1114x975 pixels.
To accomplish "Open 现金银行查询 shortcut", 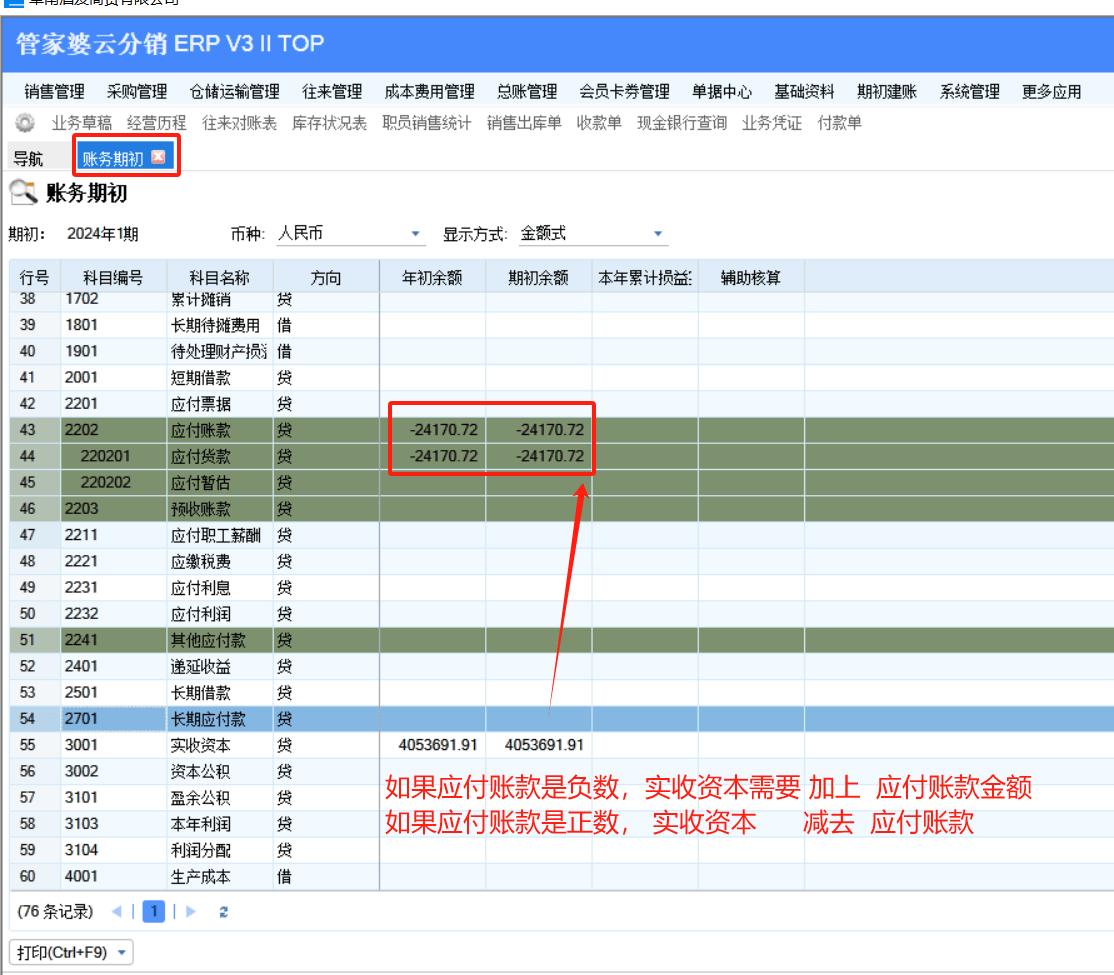I will coord(682,123).
